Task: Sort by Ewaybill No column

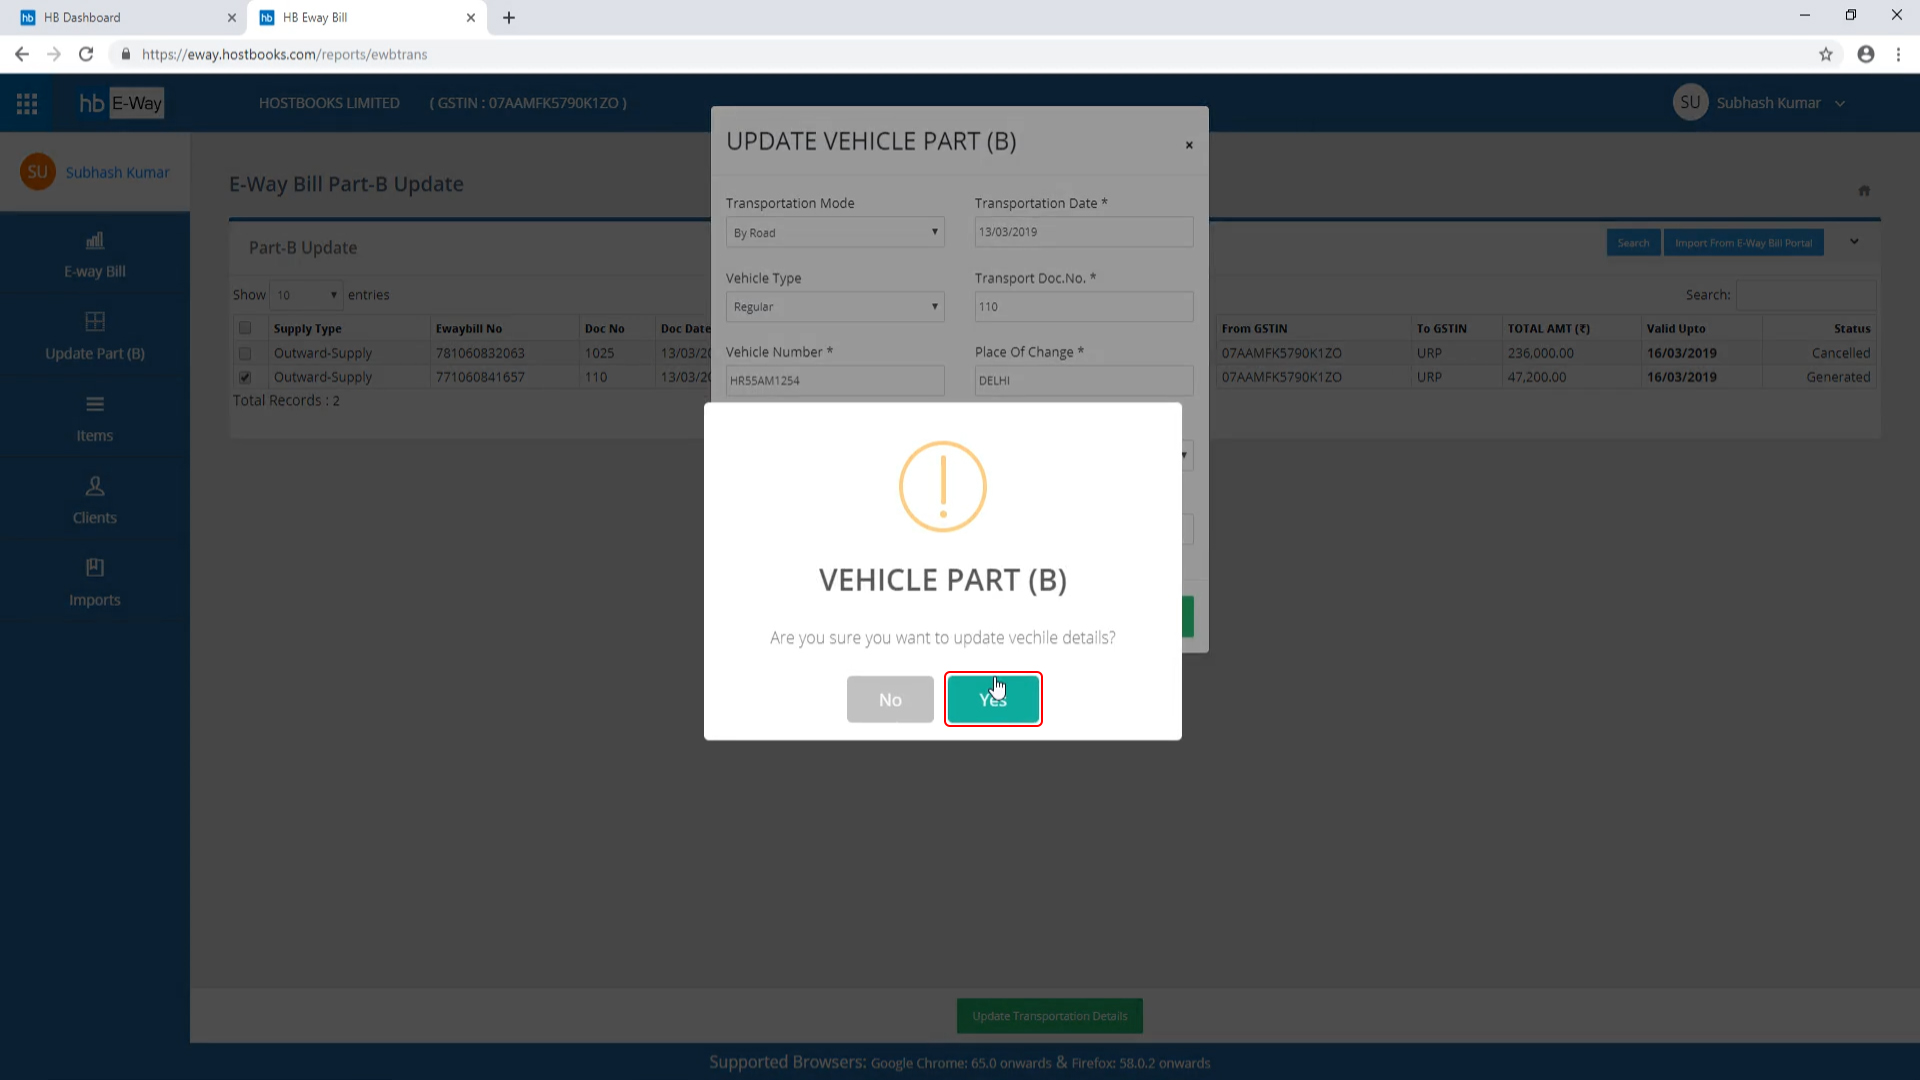Action: tap(469, 328)
